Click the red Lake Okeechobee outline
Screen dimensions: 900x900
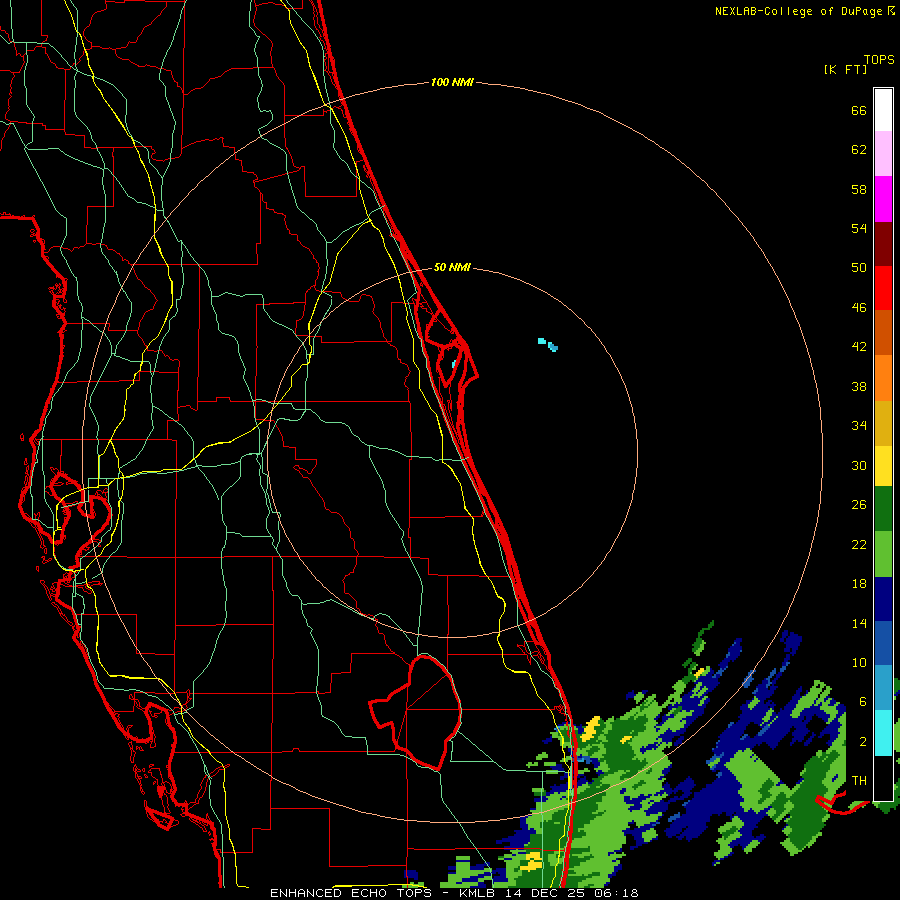[x=416, y=712]
